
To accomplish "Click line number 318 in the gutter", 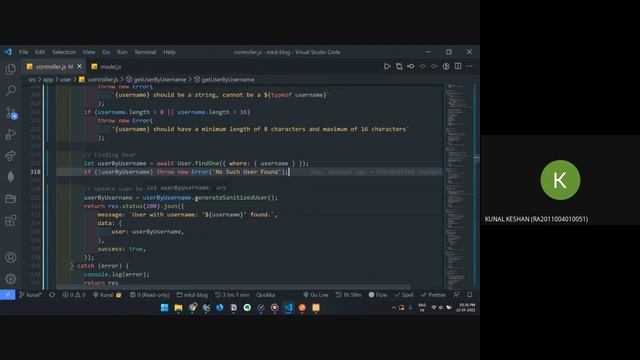I will click(36, 172).
